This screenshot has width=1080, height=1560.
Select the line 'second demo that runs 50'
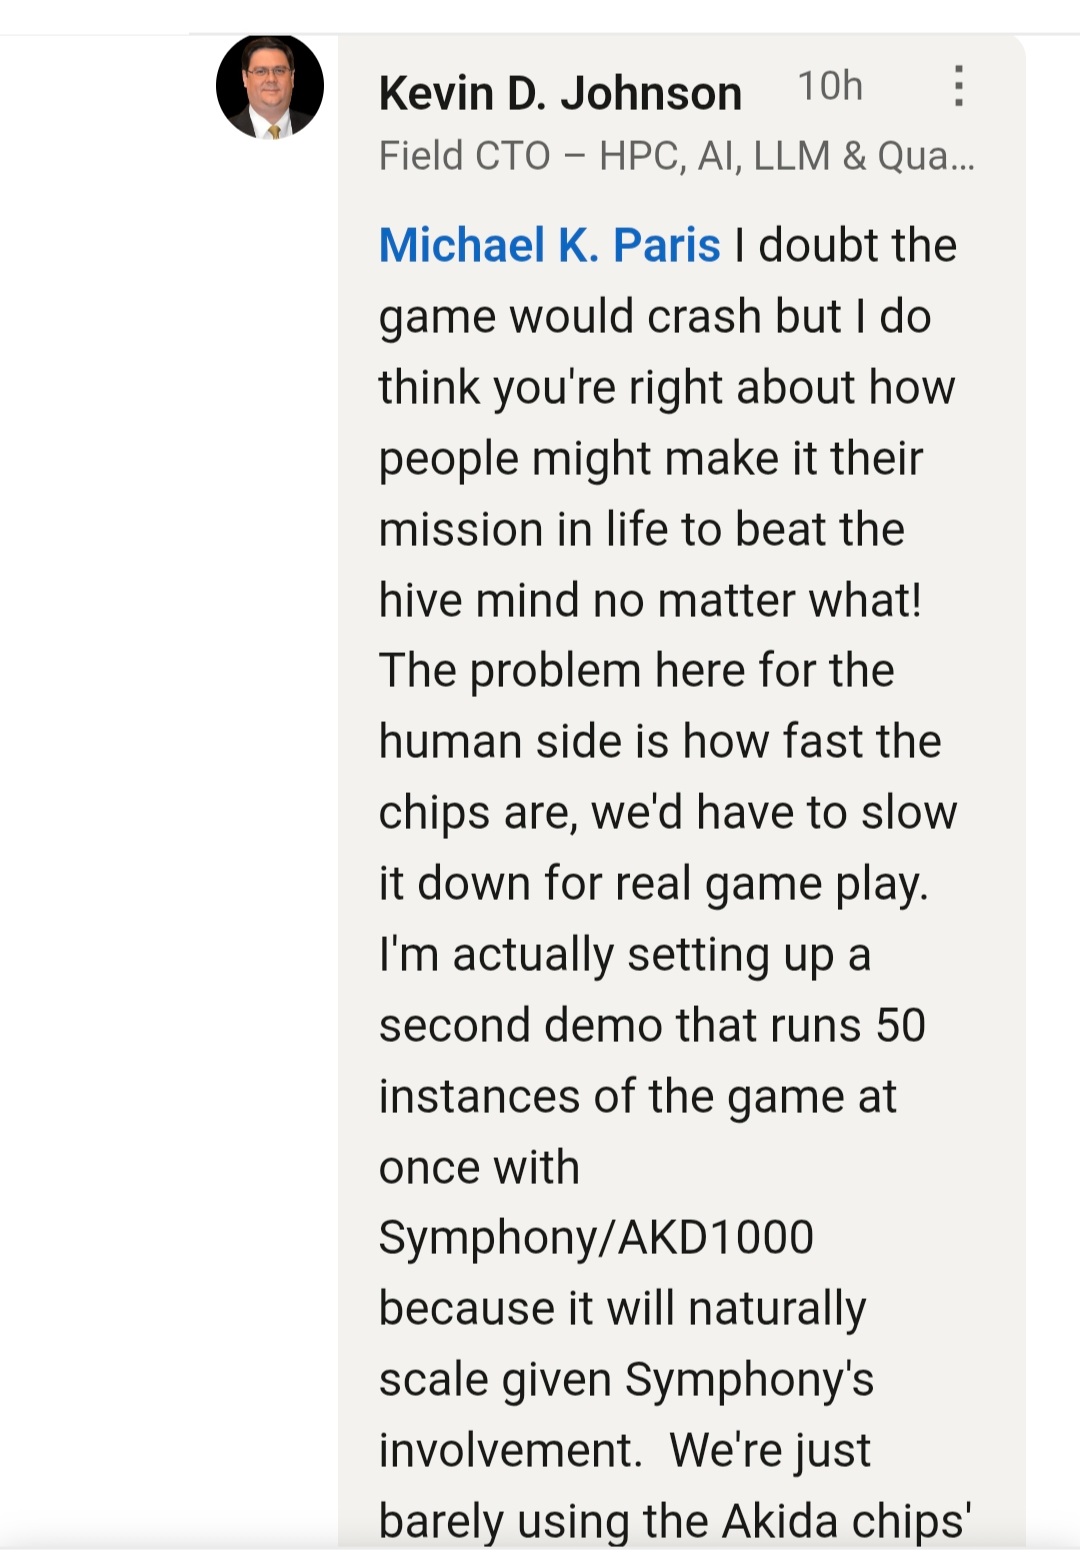(x=652, y=1025)
